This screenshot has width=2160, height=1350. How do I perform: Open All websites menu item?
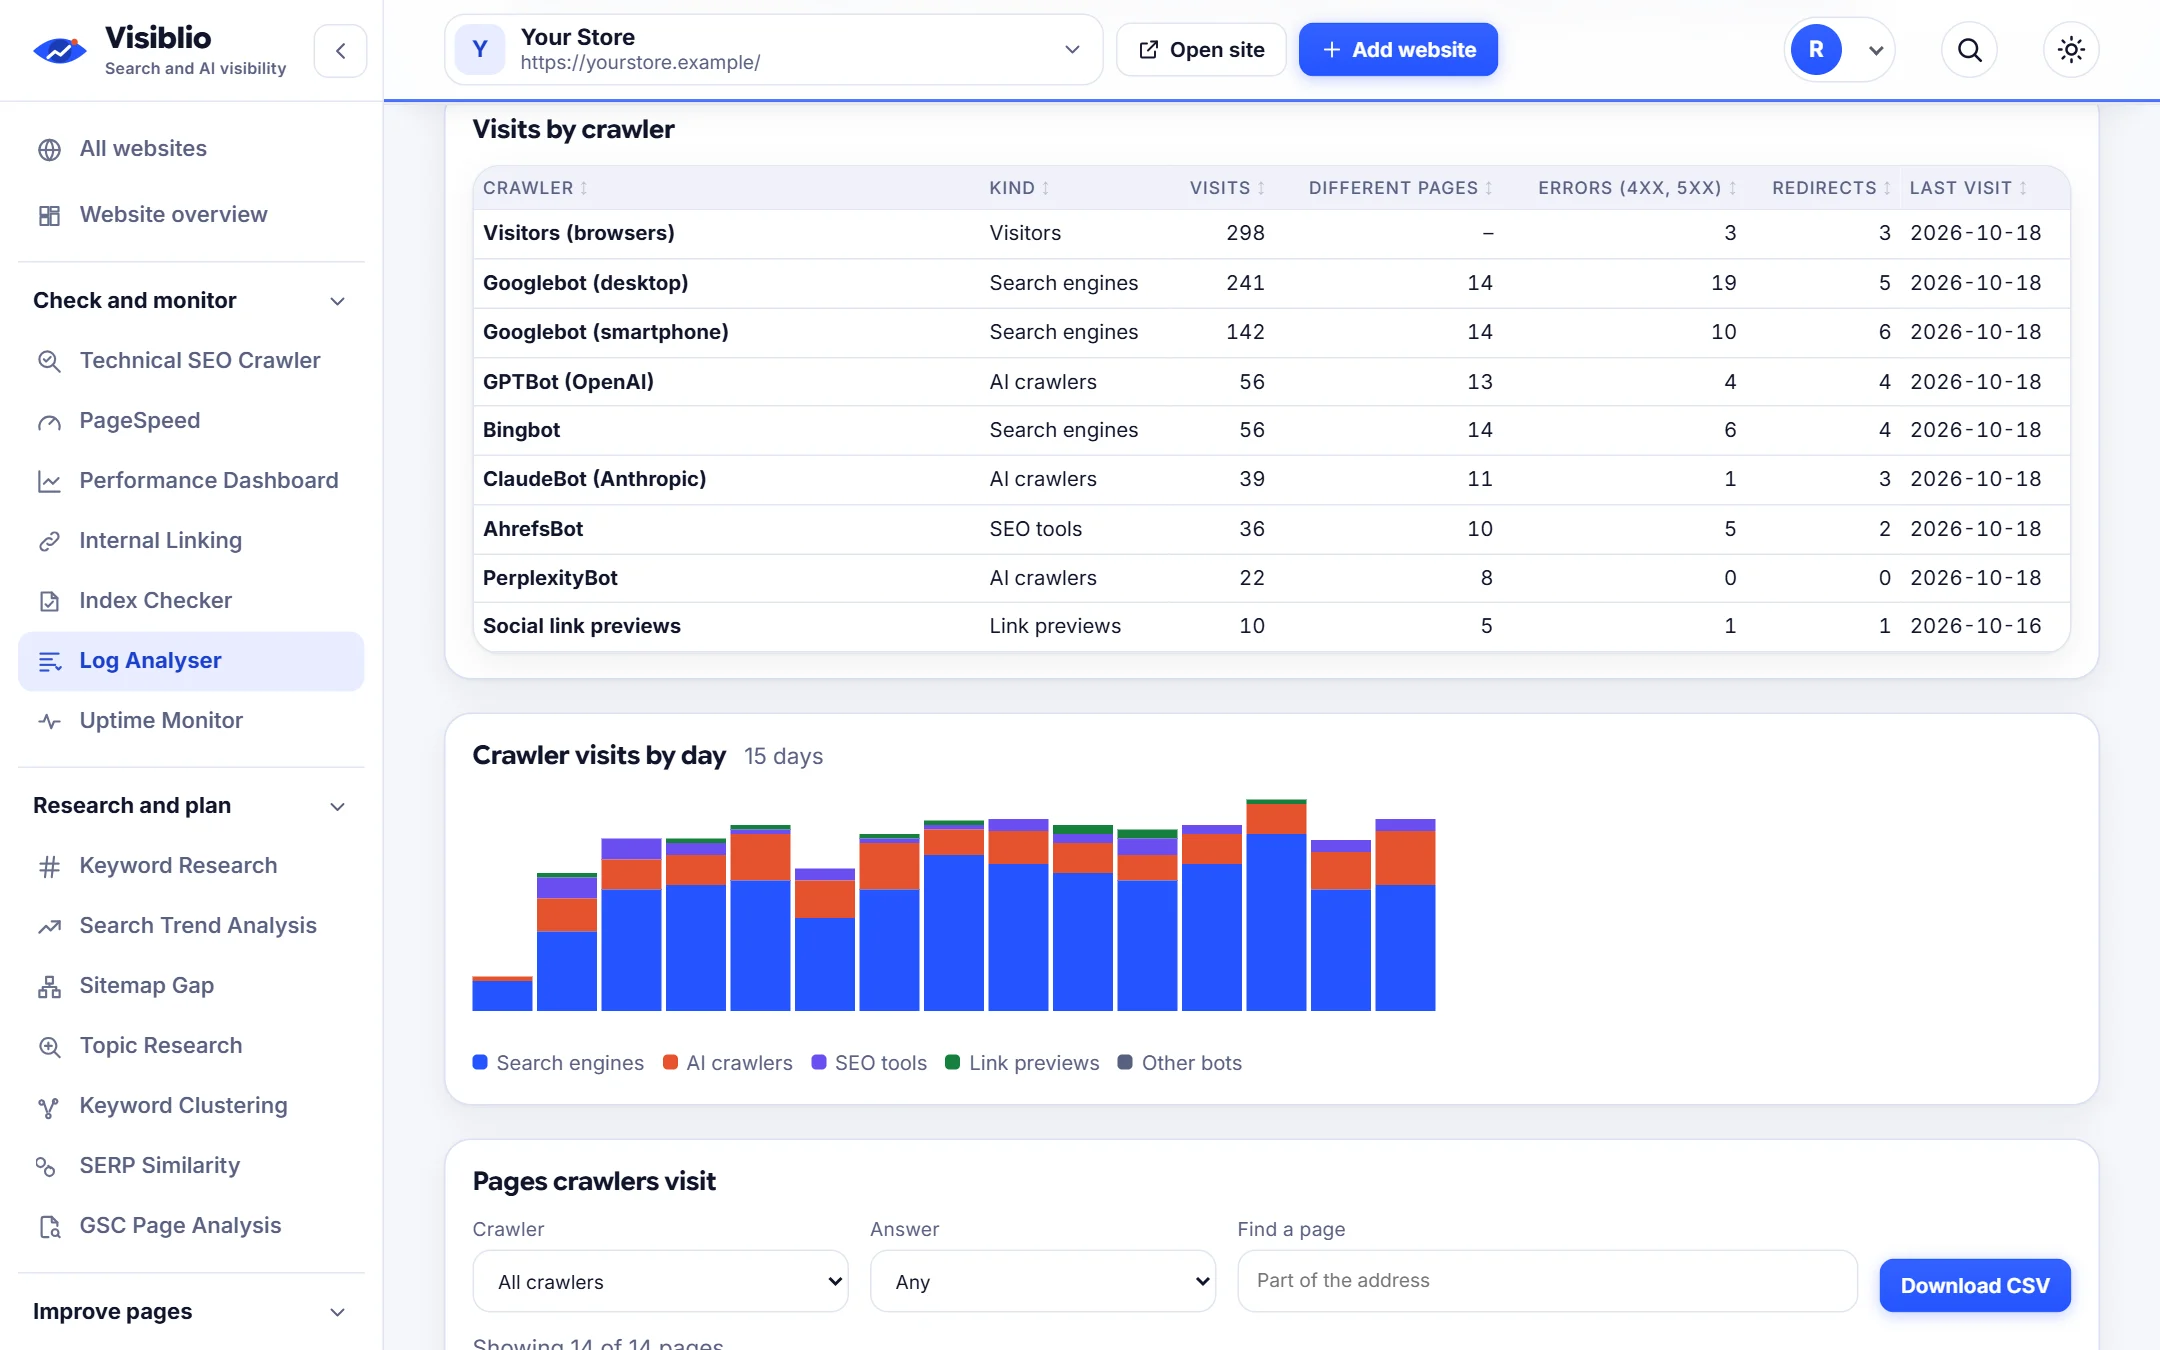[x=191, y=149]
